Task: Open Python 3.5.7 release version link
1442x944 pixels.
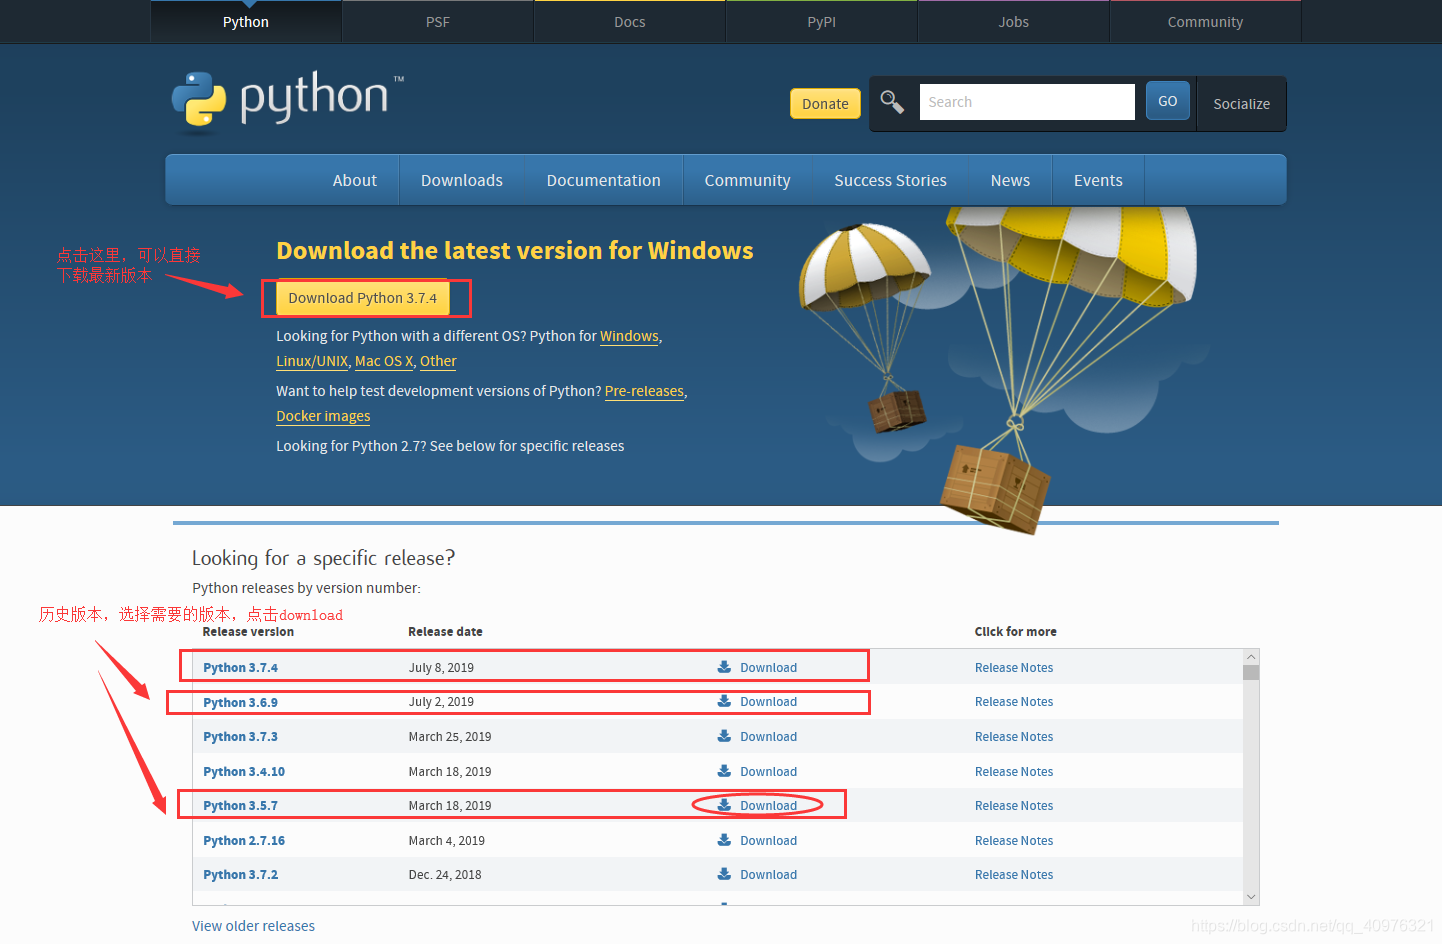Action: tap(240, 806)
